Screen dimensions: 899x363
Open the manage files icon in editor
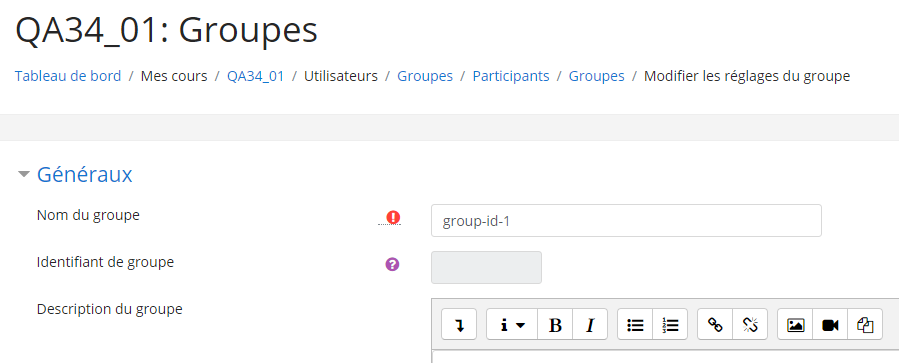[865, 325]
